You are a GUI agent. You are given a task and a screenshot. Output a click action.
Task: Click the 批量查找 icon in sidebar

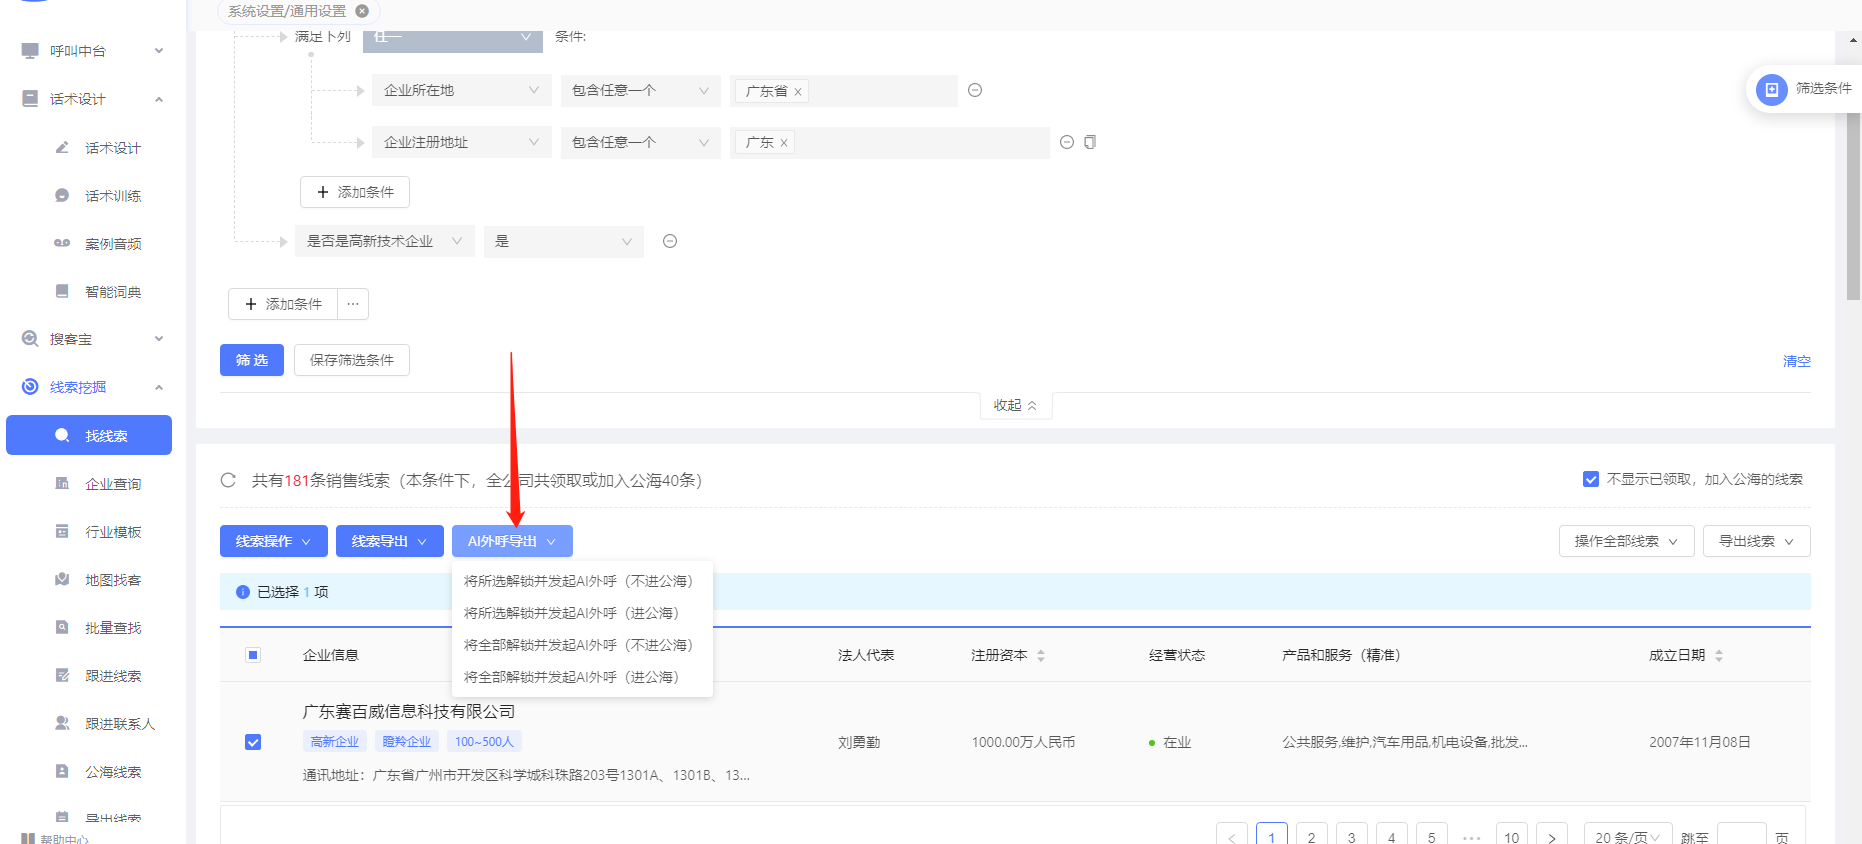(62, 627)
